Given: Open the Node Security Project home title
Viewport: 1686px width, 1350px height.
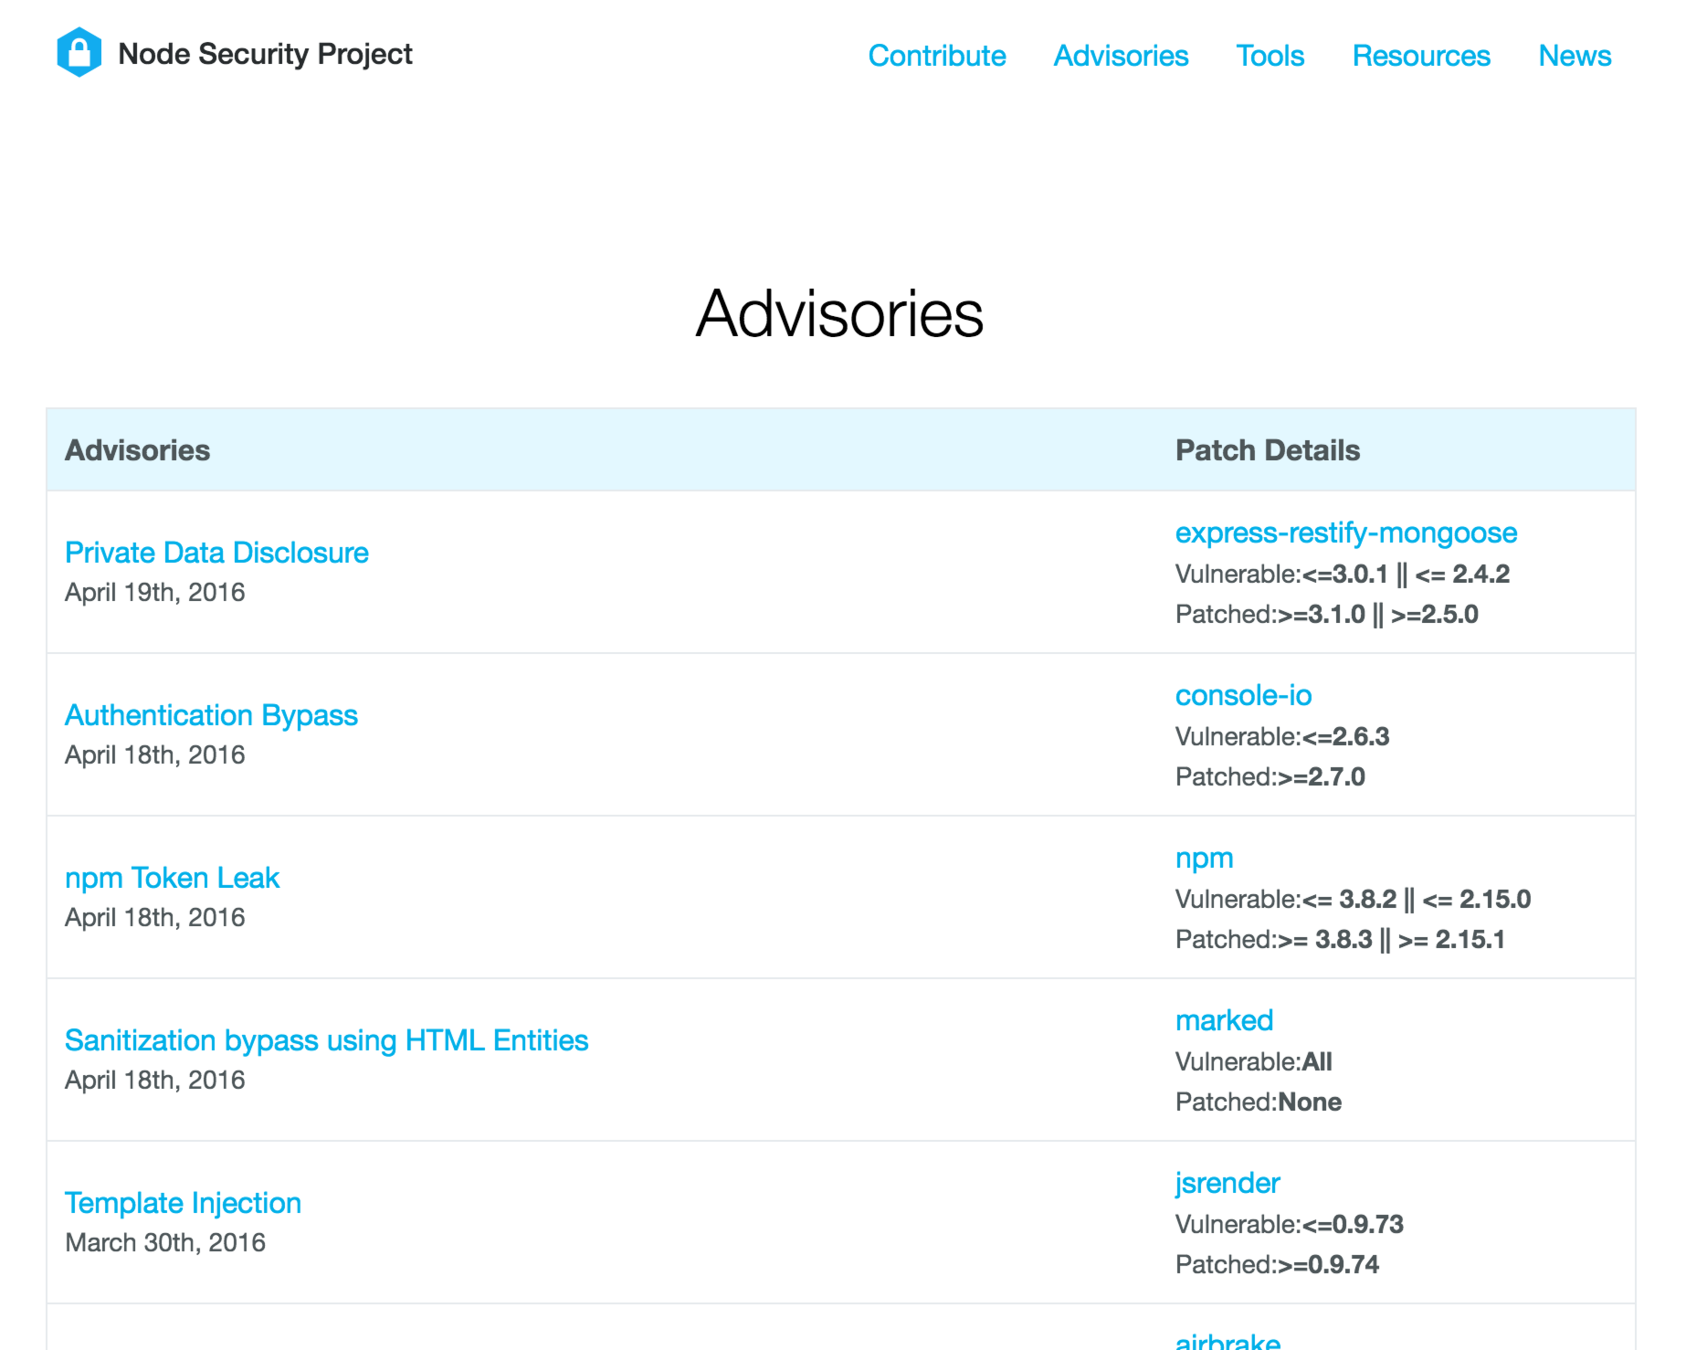Looking at the screenshot, I should (x=265, y=54).
